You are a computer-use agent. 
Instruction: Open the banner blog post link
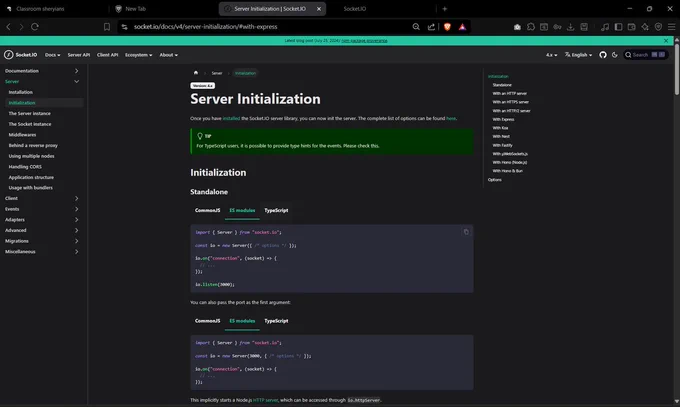click(x=364, y=41)
